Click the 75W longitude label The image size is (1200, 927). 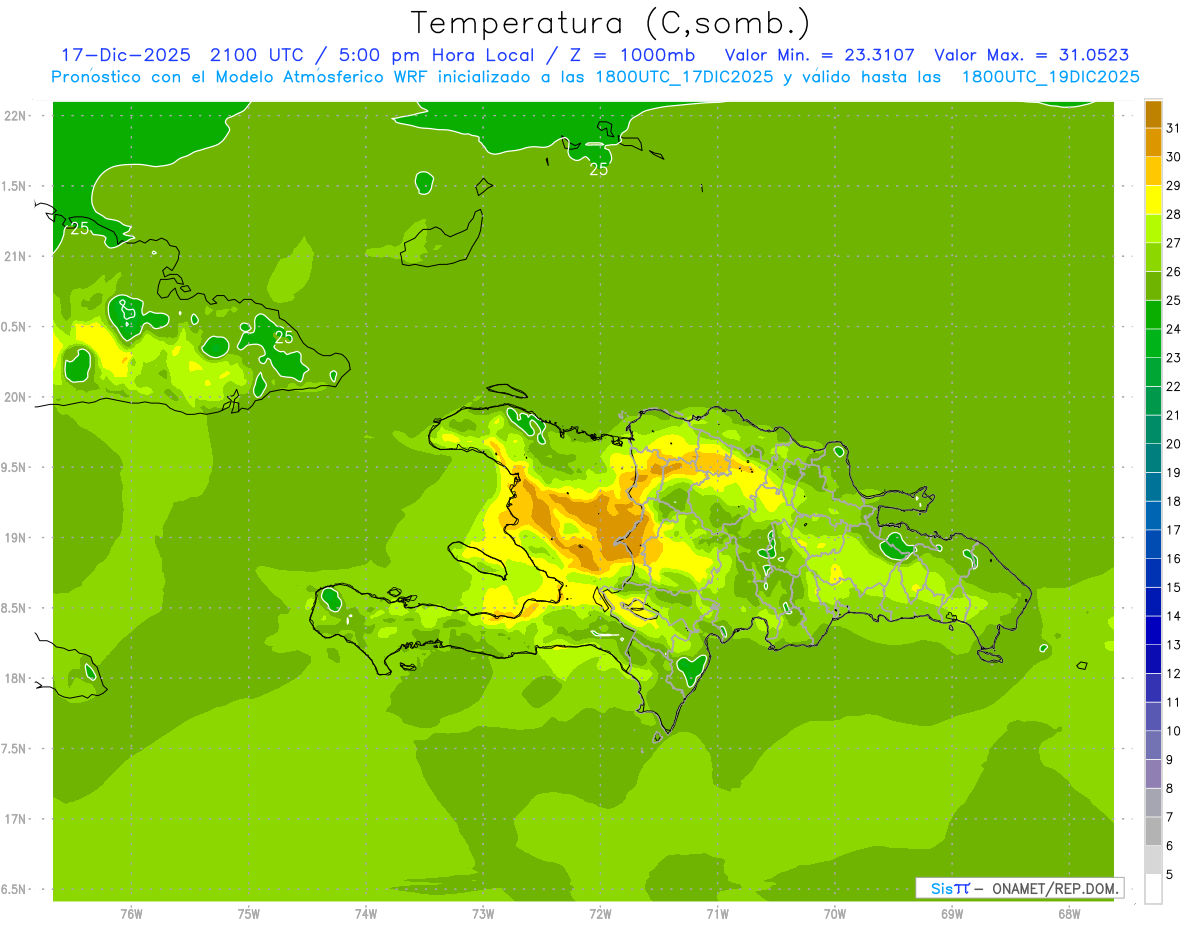point(249,914)
